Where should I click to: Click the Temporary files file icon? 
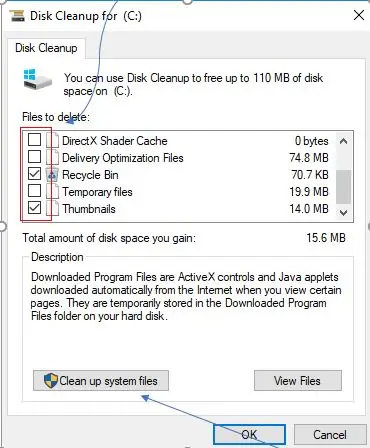pyautogui.click(x=52, y=191)
